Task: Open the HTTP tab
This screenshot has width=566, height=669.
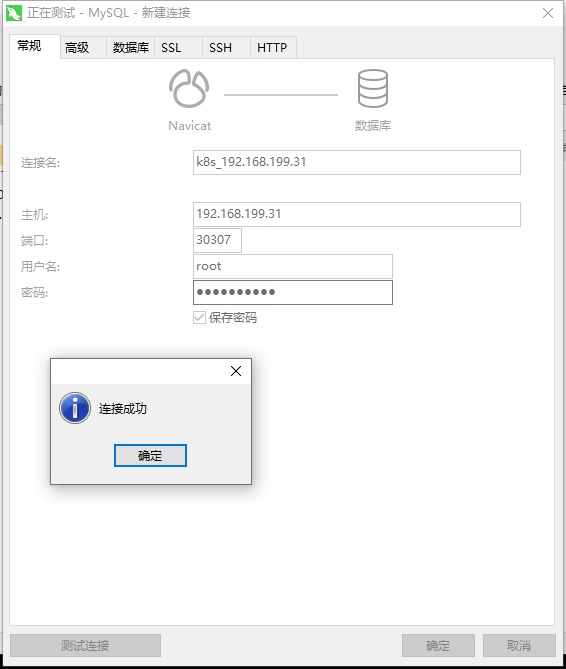Action: click(273, 47)
